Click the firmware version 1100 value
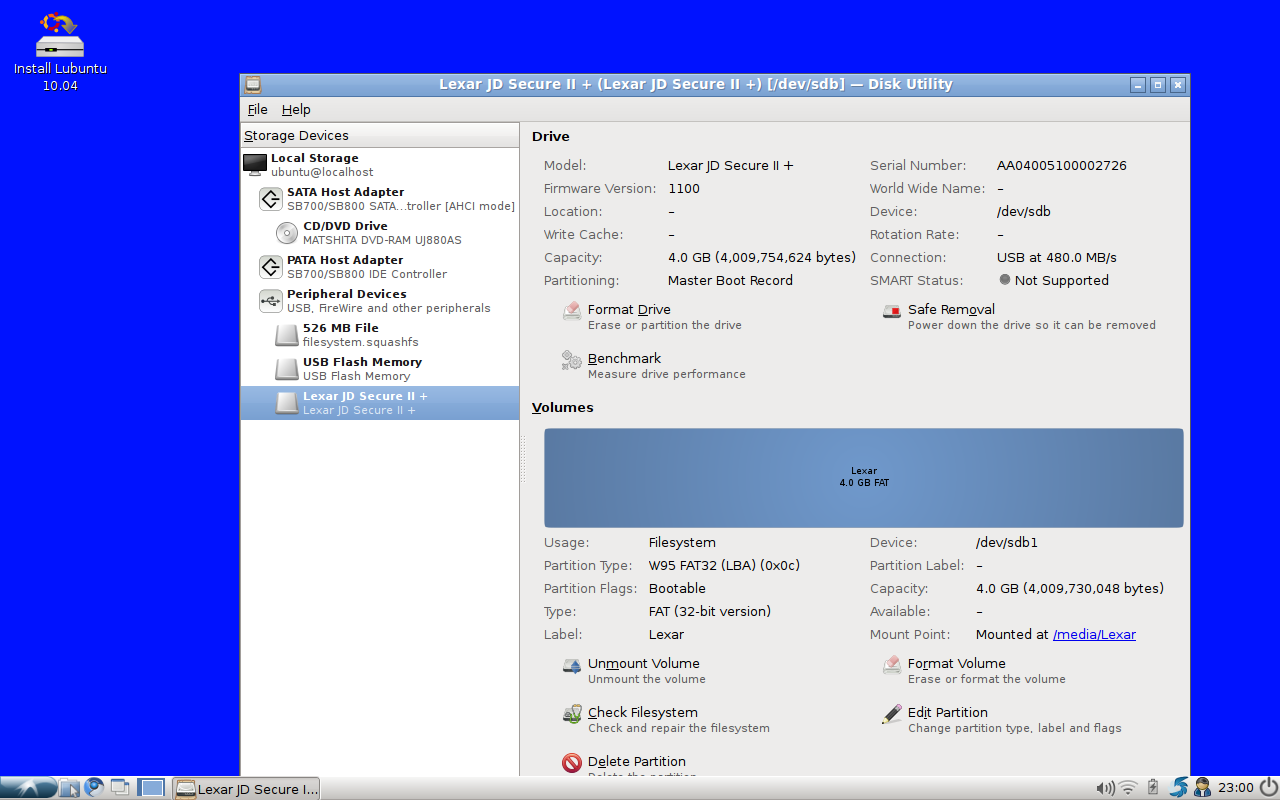Viewport: 1280px width, 800px height. pos(684,189)
